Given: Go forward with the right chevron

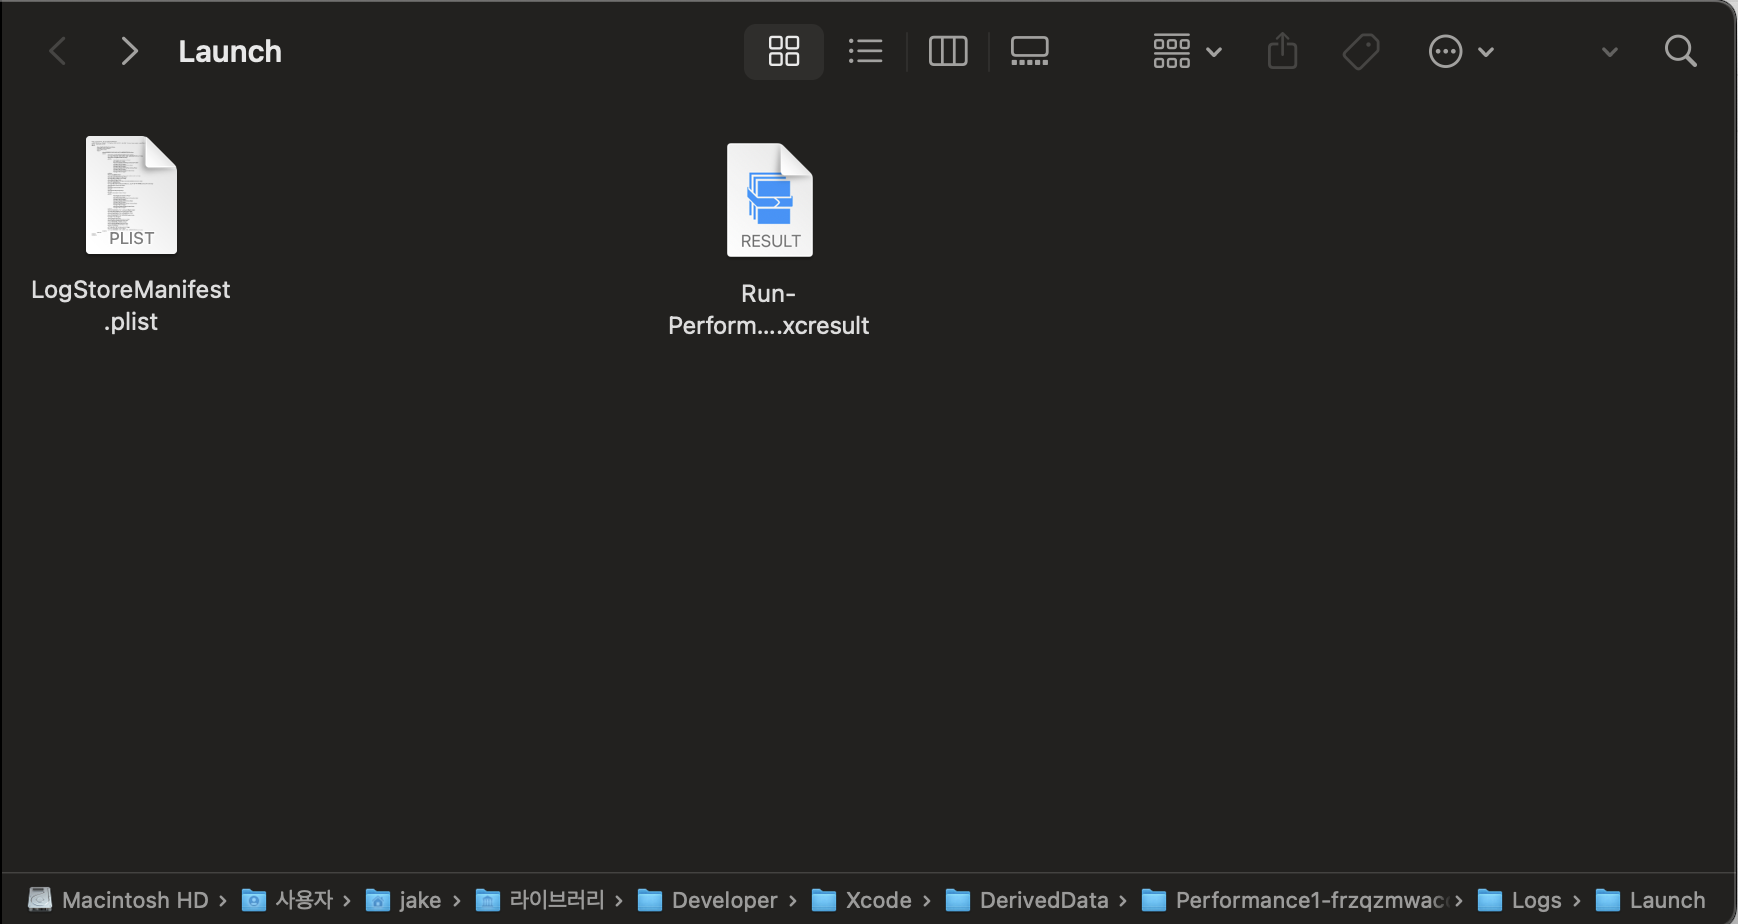Looking at the screenshot, I should click(129, 51).
